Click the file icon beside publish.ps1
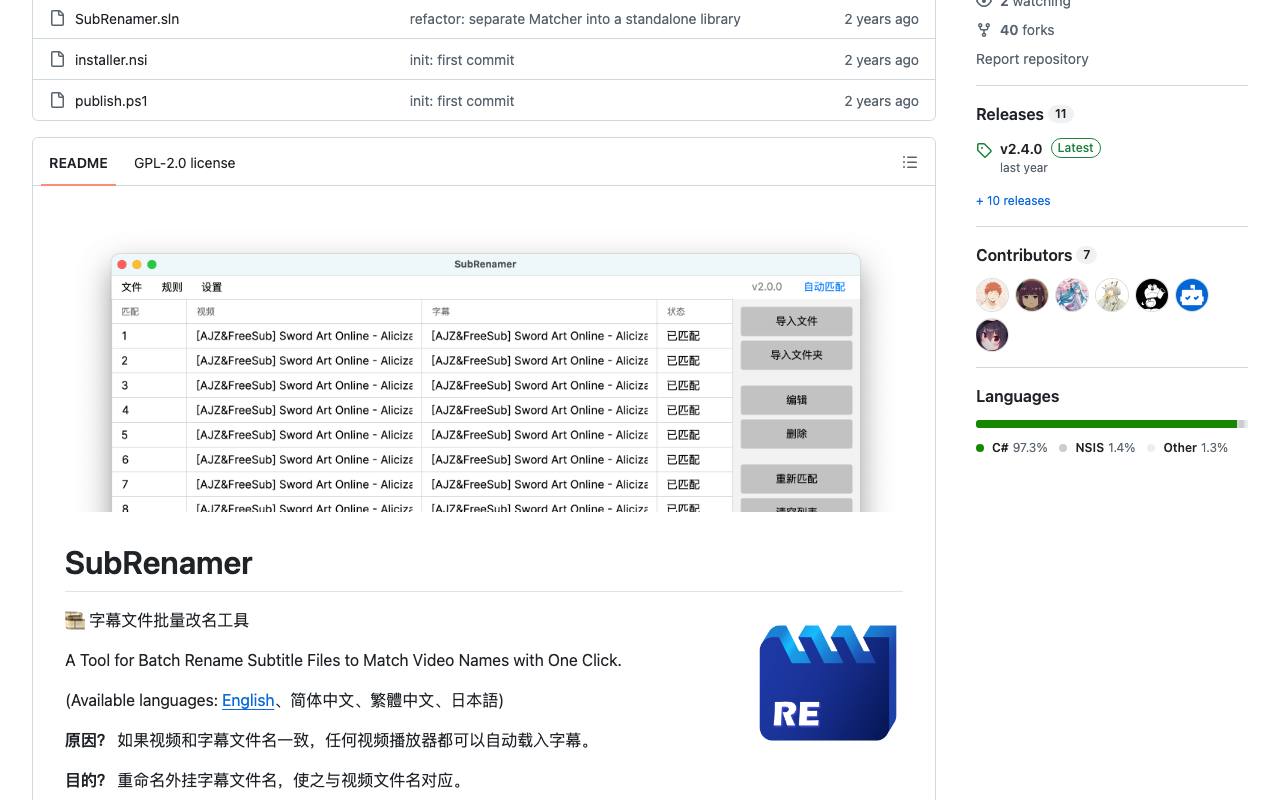 57,101
